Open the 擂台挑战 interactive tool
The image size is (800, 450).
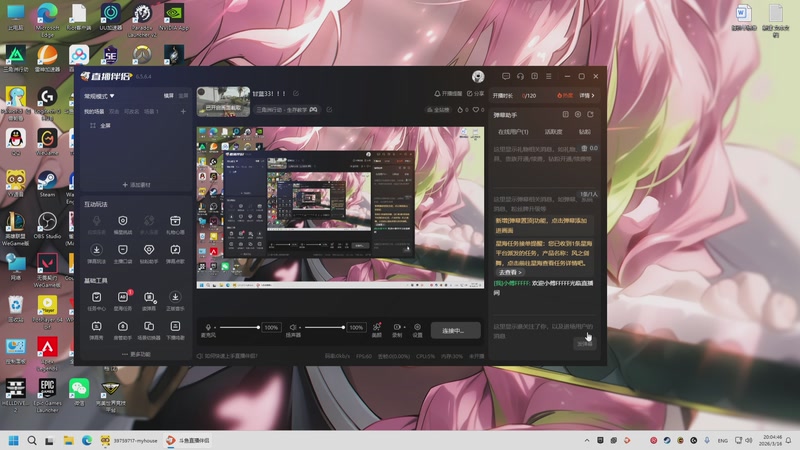coord(122,224)
